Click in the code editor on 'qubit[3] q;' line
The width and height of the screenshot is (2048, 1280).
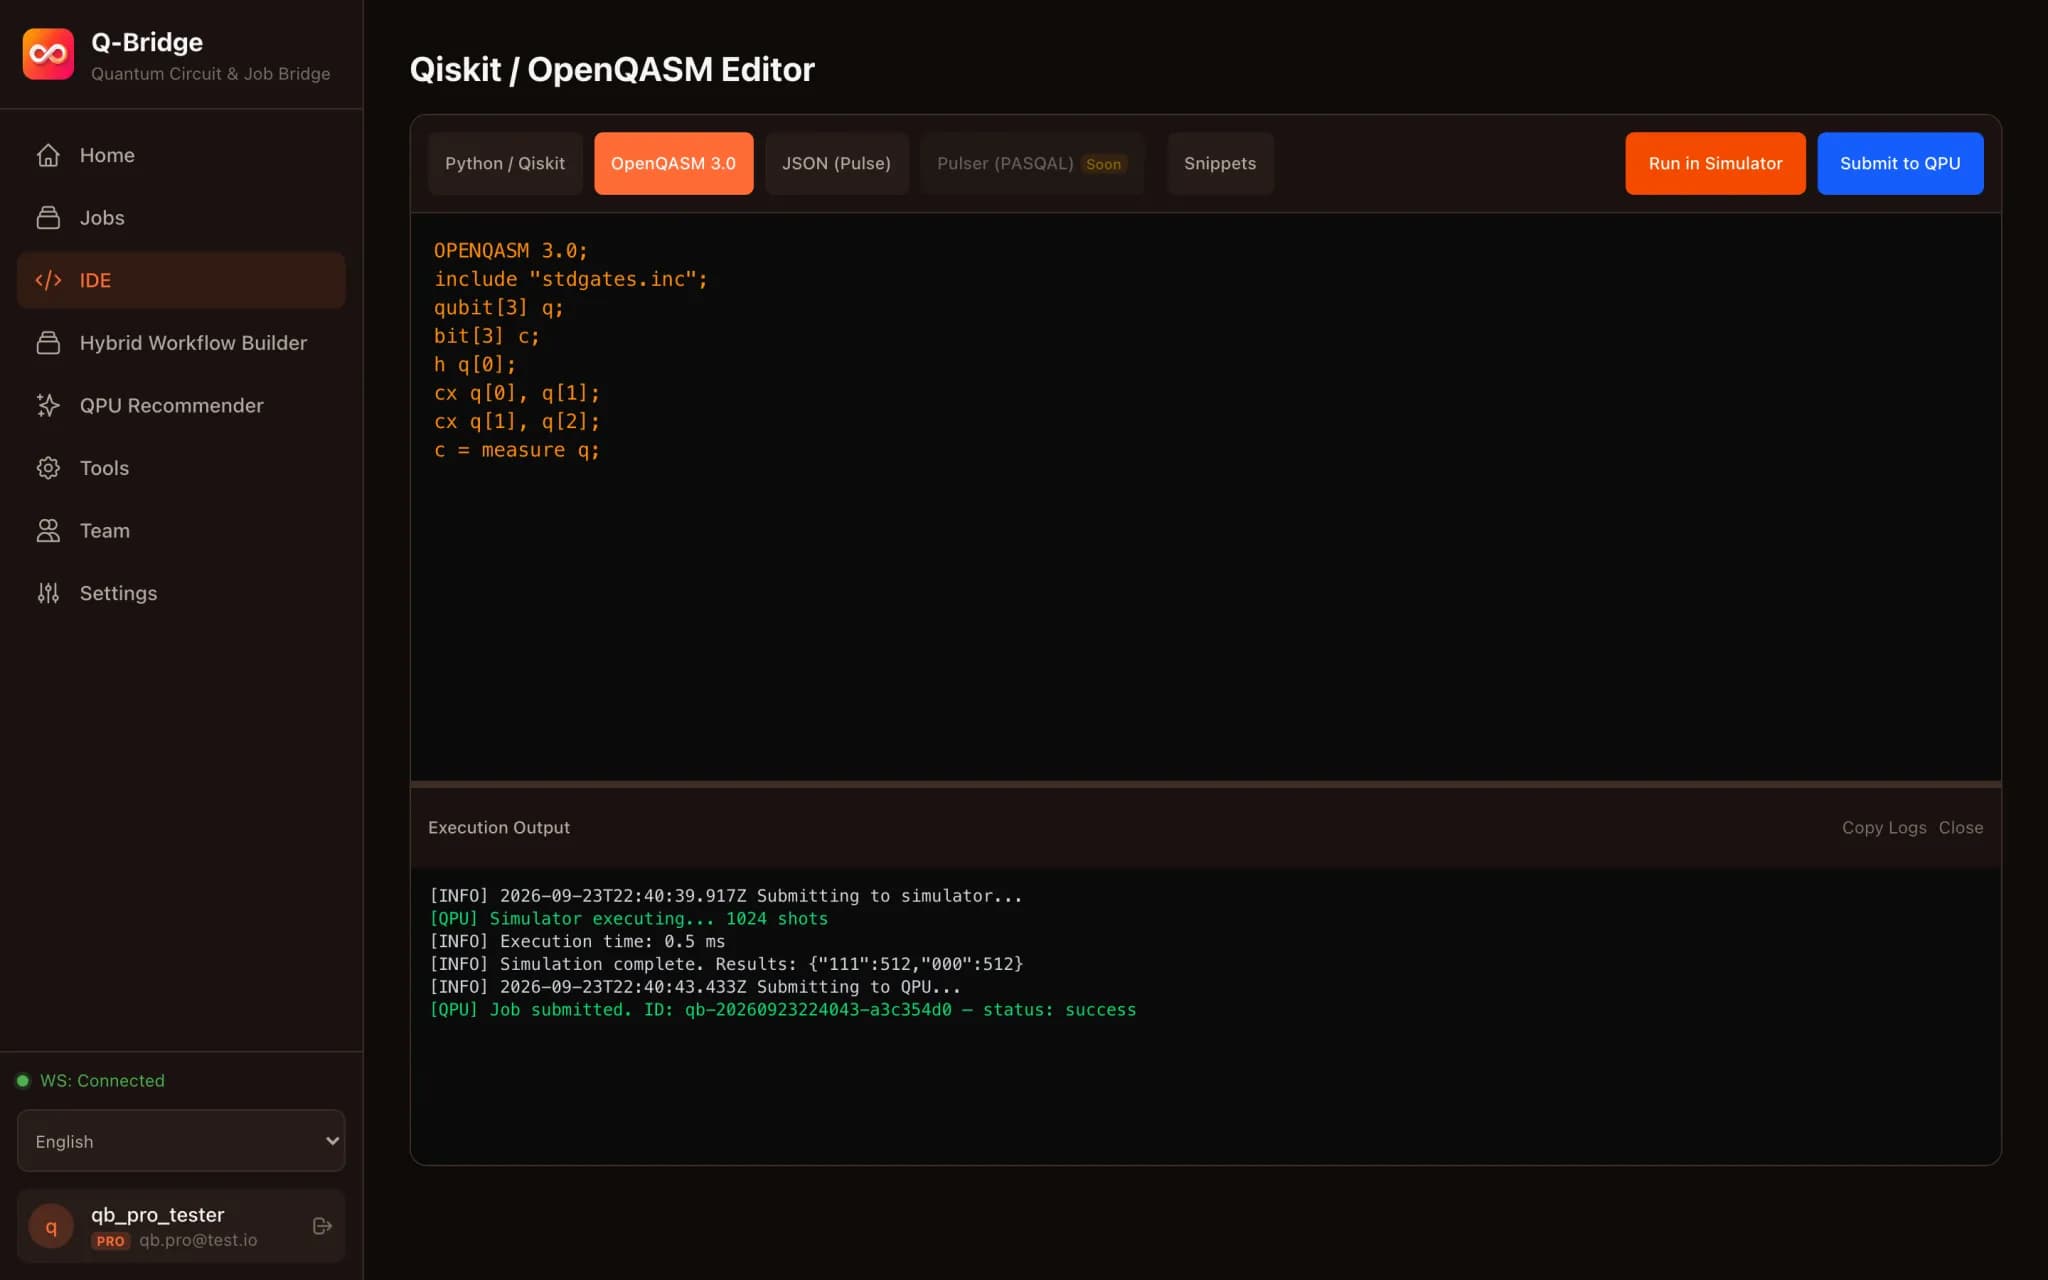coord(498,308)
